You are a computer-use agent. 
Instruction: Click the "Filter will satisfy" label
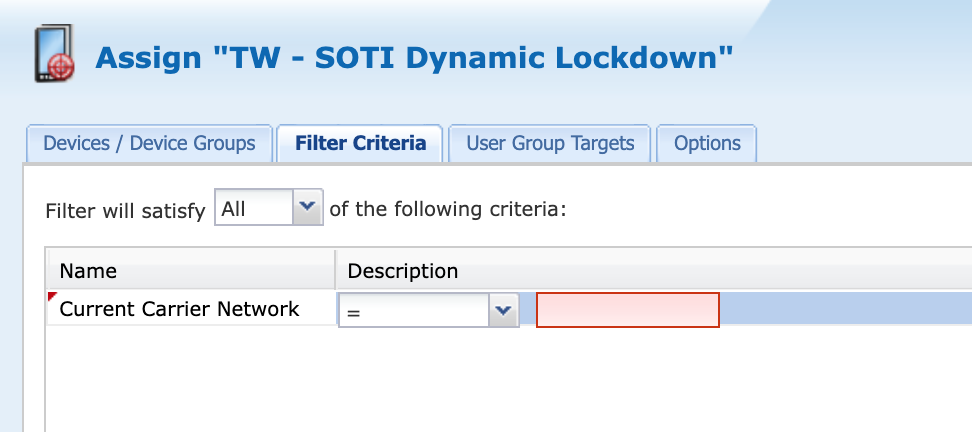click(125, 210)
